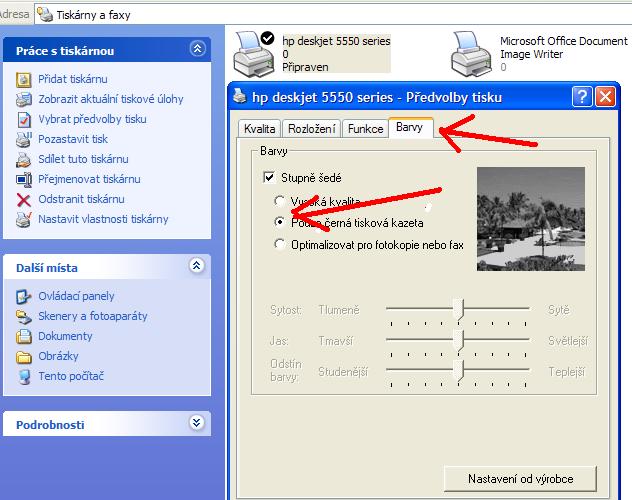This screenshot has height=500, width=632.
Task: Open the Ovládací panely link
Action: (x=76, y=296)
